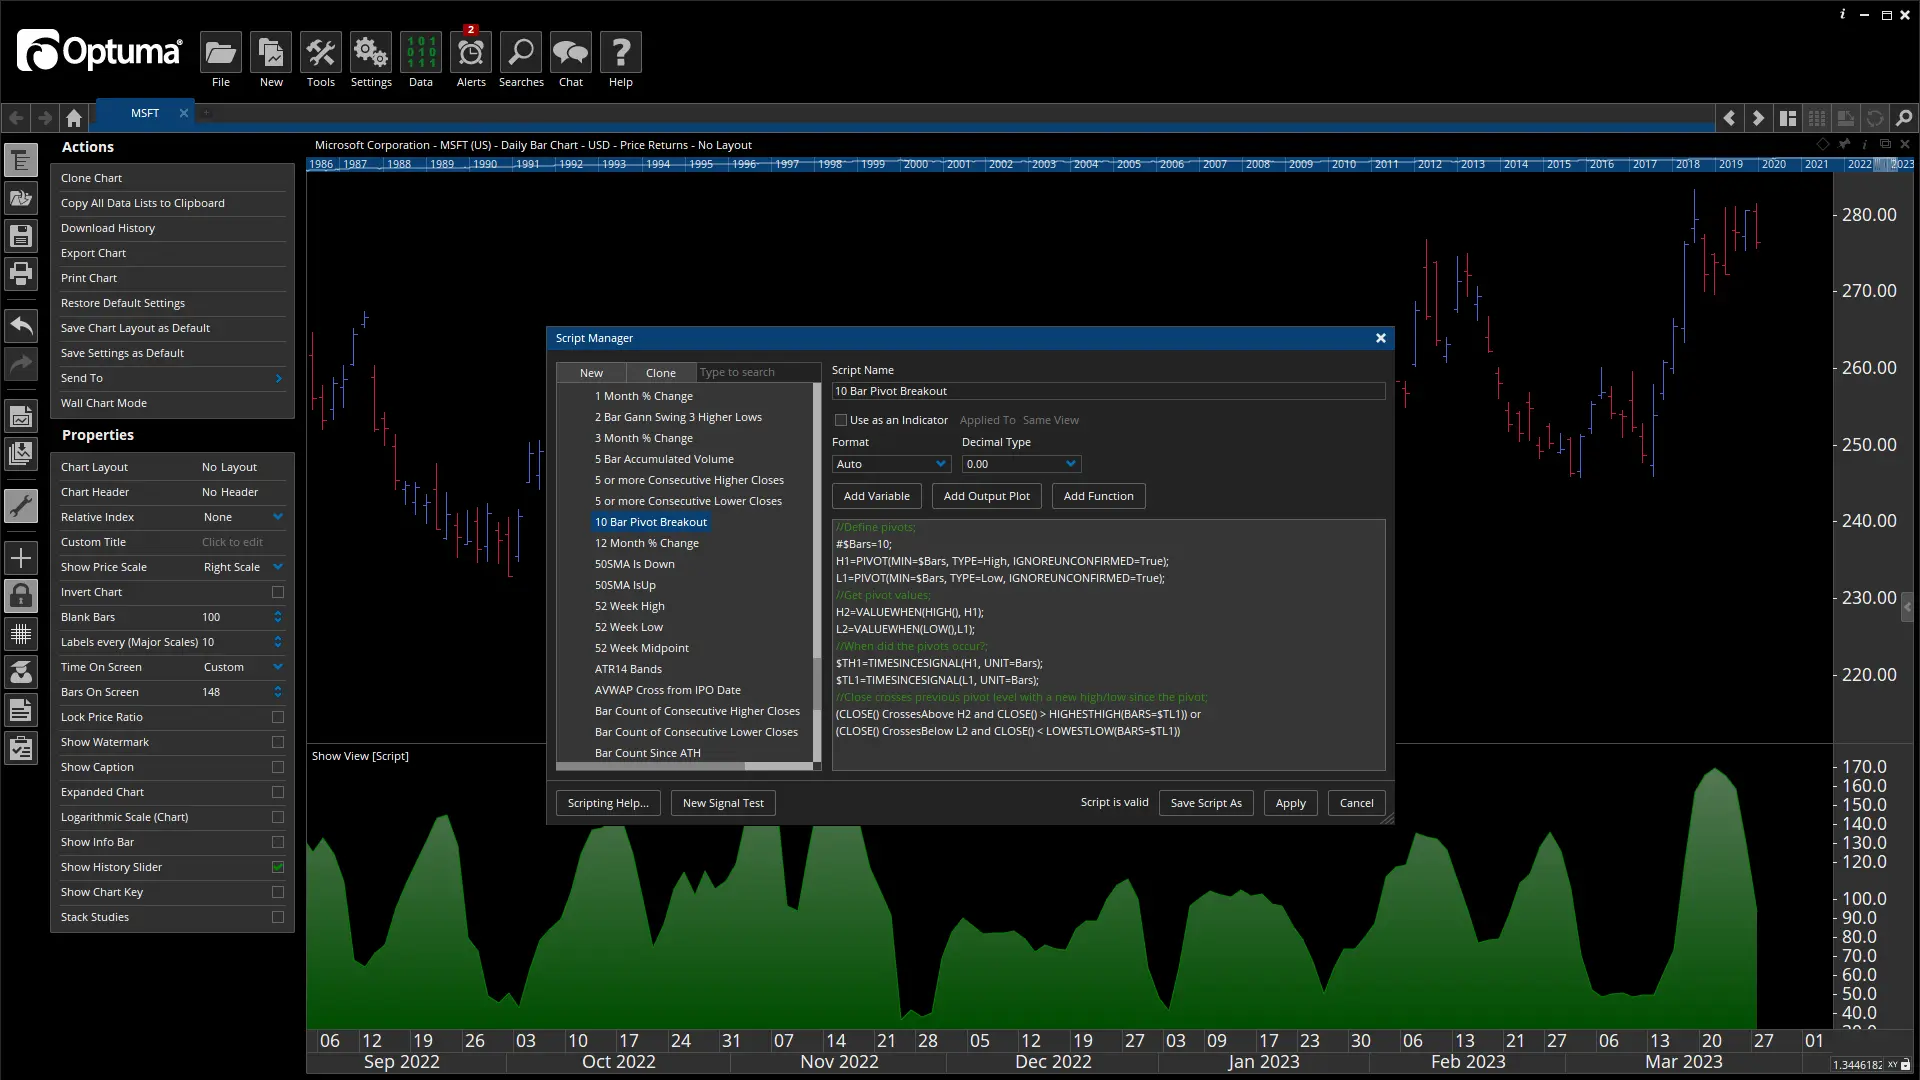This screenshot has height=1080, width=1920.
Task: Open the Alerts alarm clock icon
Action: 471,53
